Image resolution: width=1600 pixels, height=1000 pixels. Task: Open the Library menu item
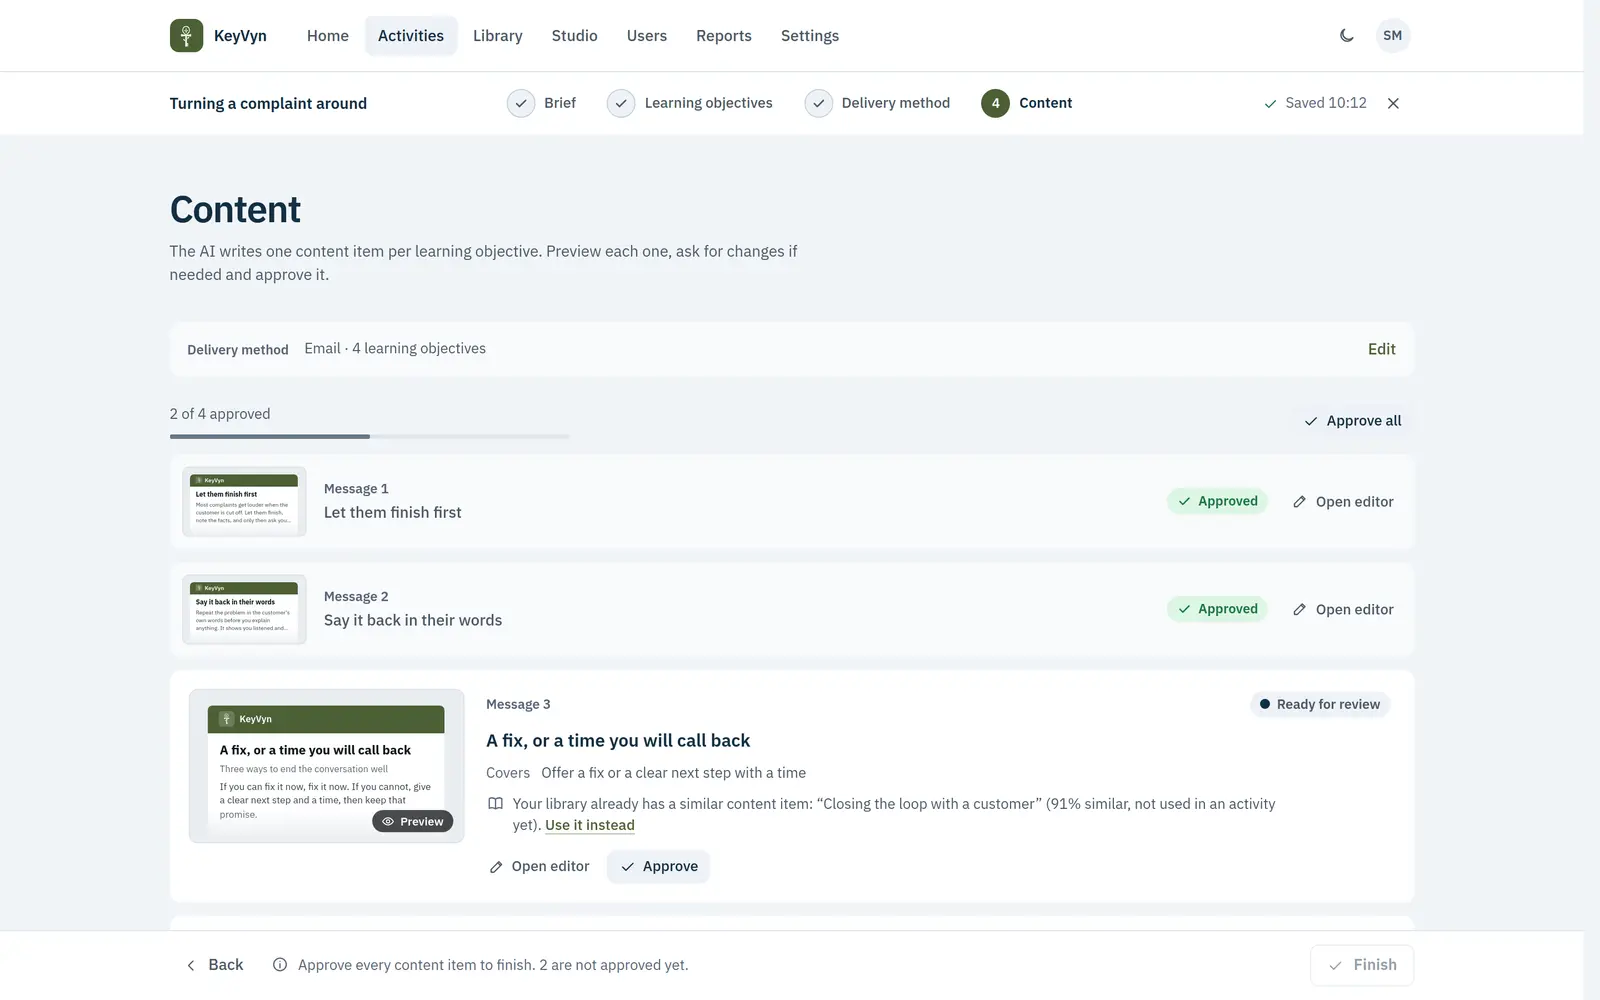tap(497, 36)
